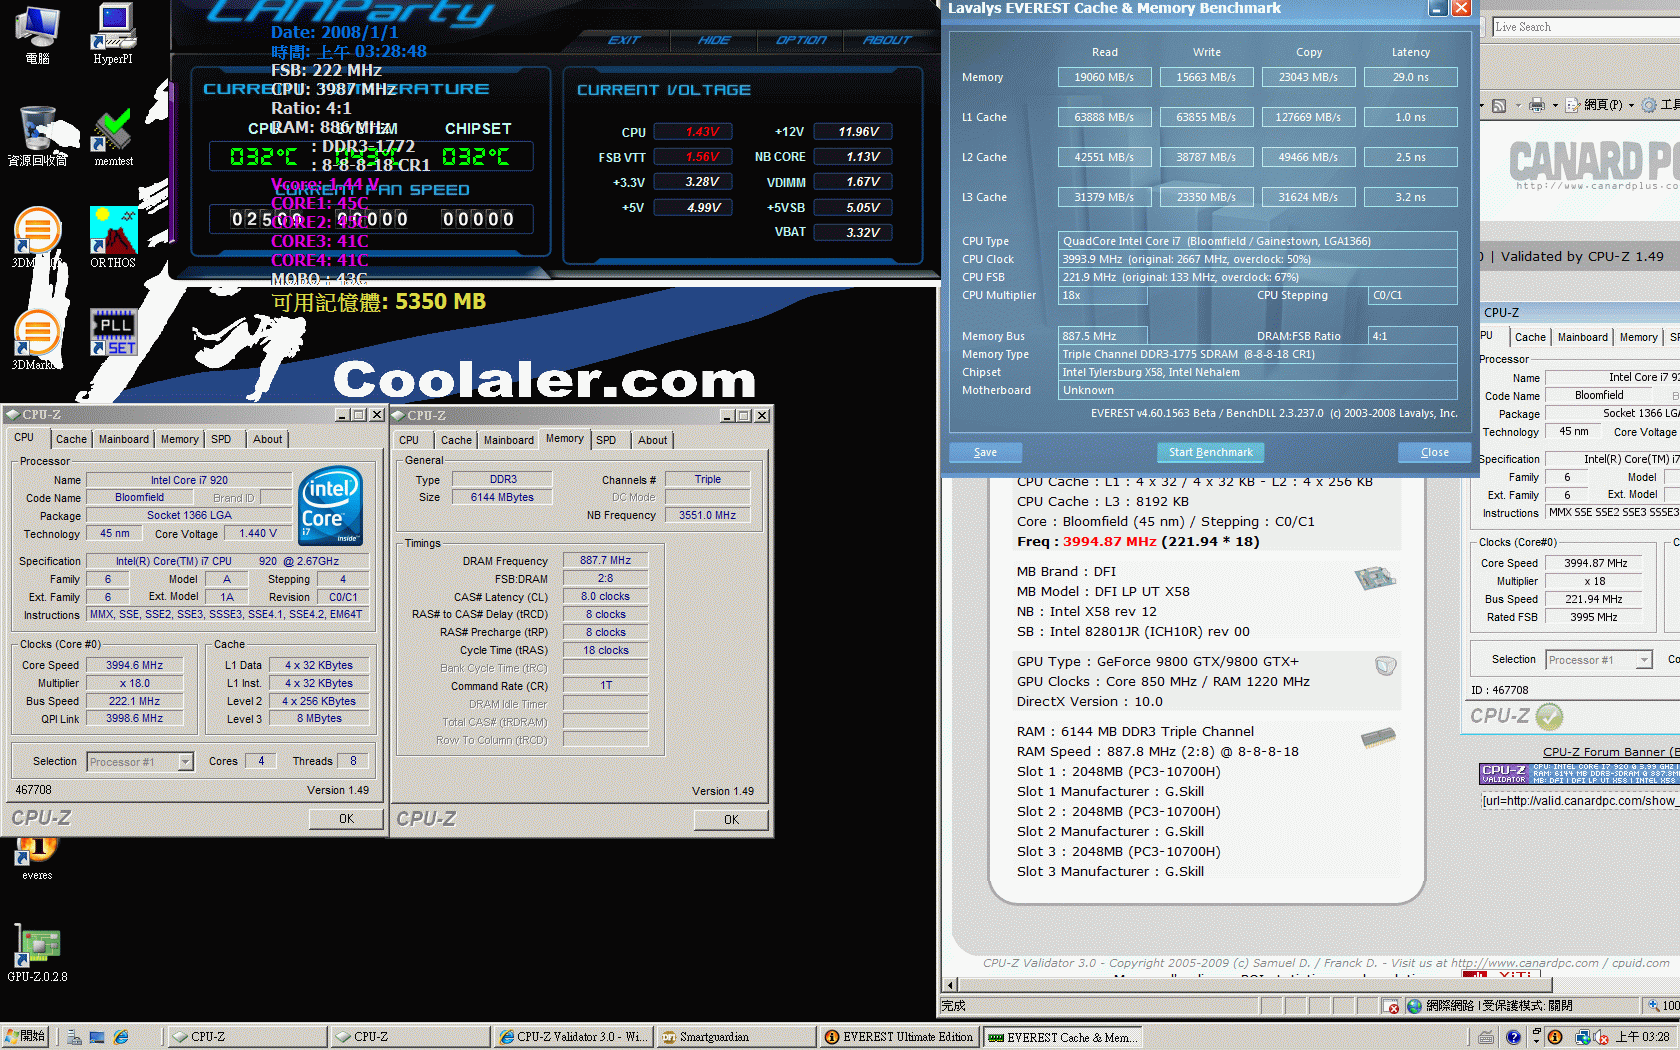Viewport: 1680px width, 1050px height.
Task: Select Memory tab on validator webpage CPU-Z
Action: click(1638, 337)
